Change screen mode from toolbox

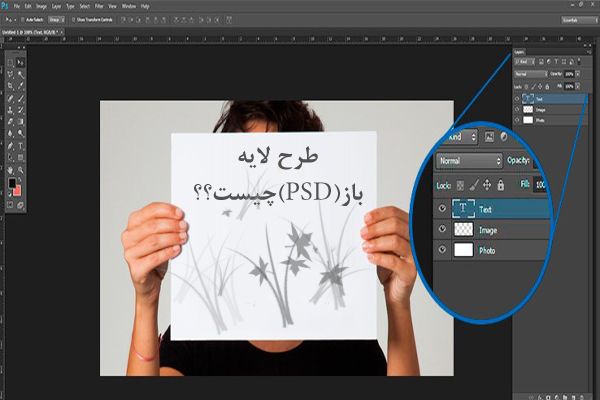[x=20, y=205]
